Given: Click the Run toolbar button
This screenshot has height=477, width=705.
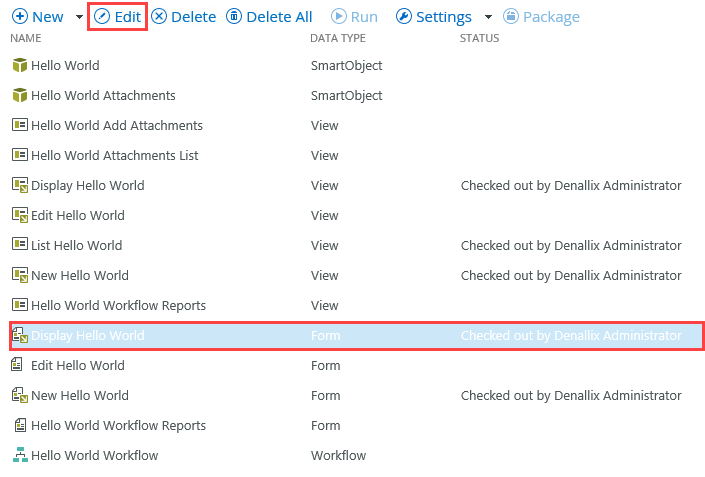Looking at the screenshot, I should tap(354, 17).
